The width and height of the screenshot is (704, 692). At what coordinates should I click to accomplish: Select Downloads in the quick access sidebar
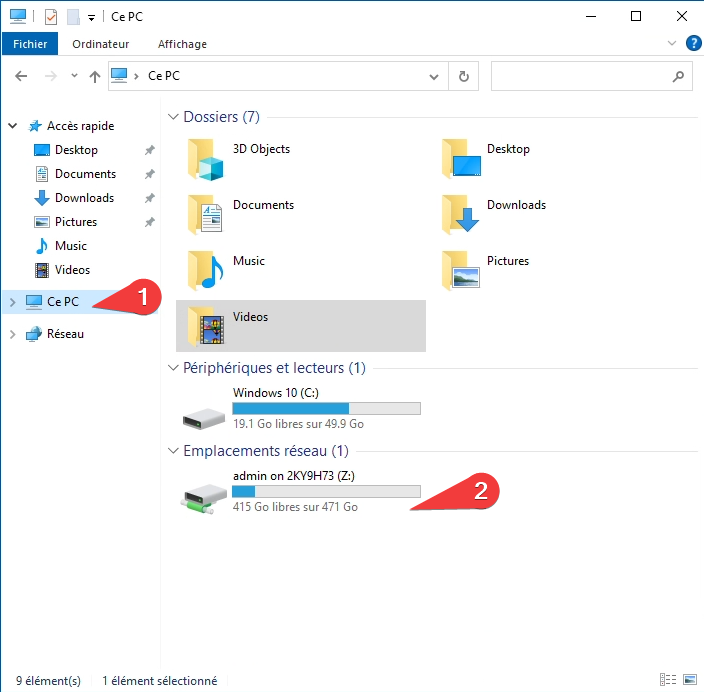(84, 198)
